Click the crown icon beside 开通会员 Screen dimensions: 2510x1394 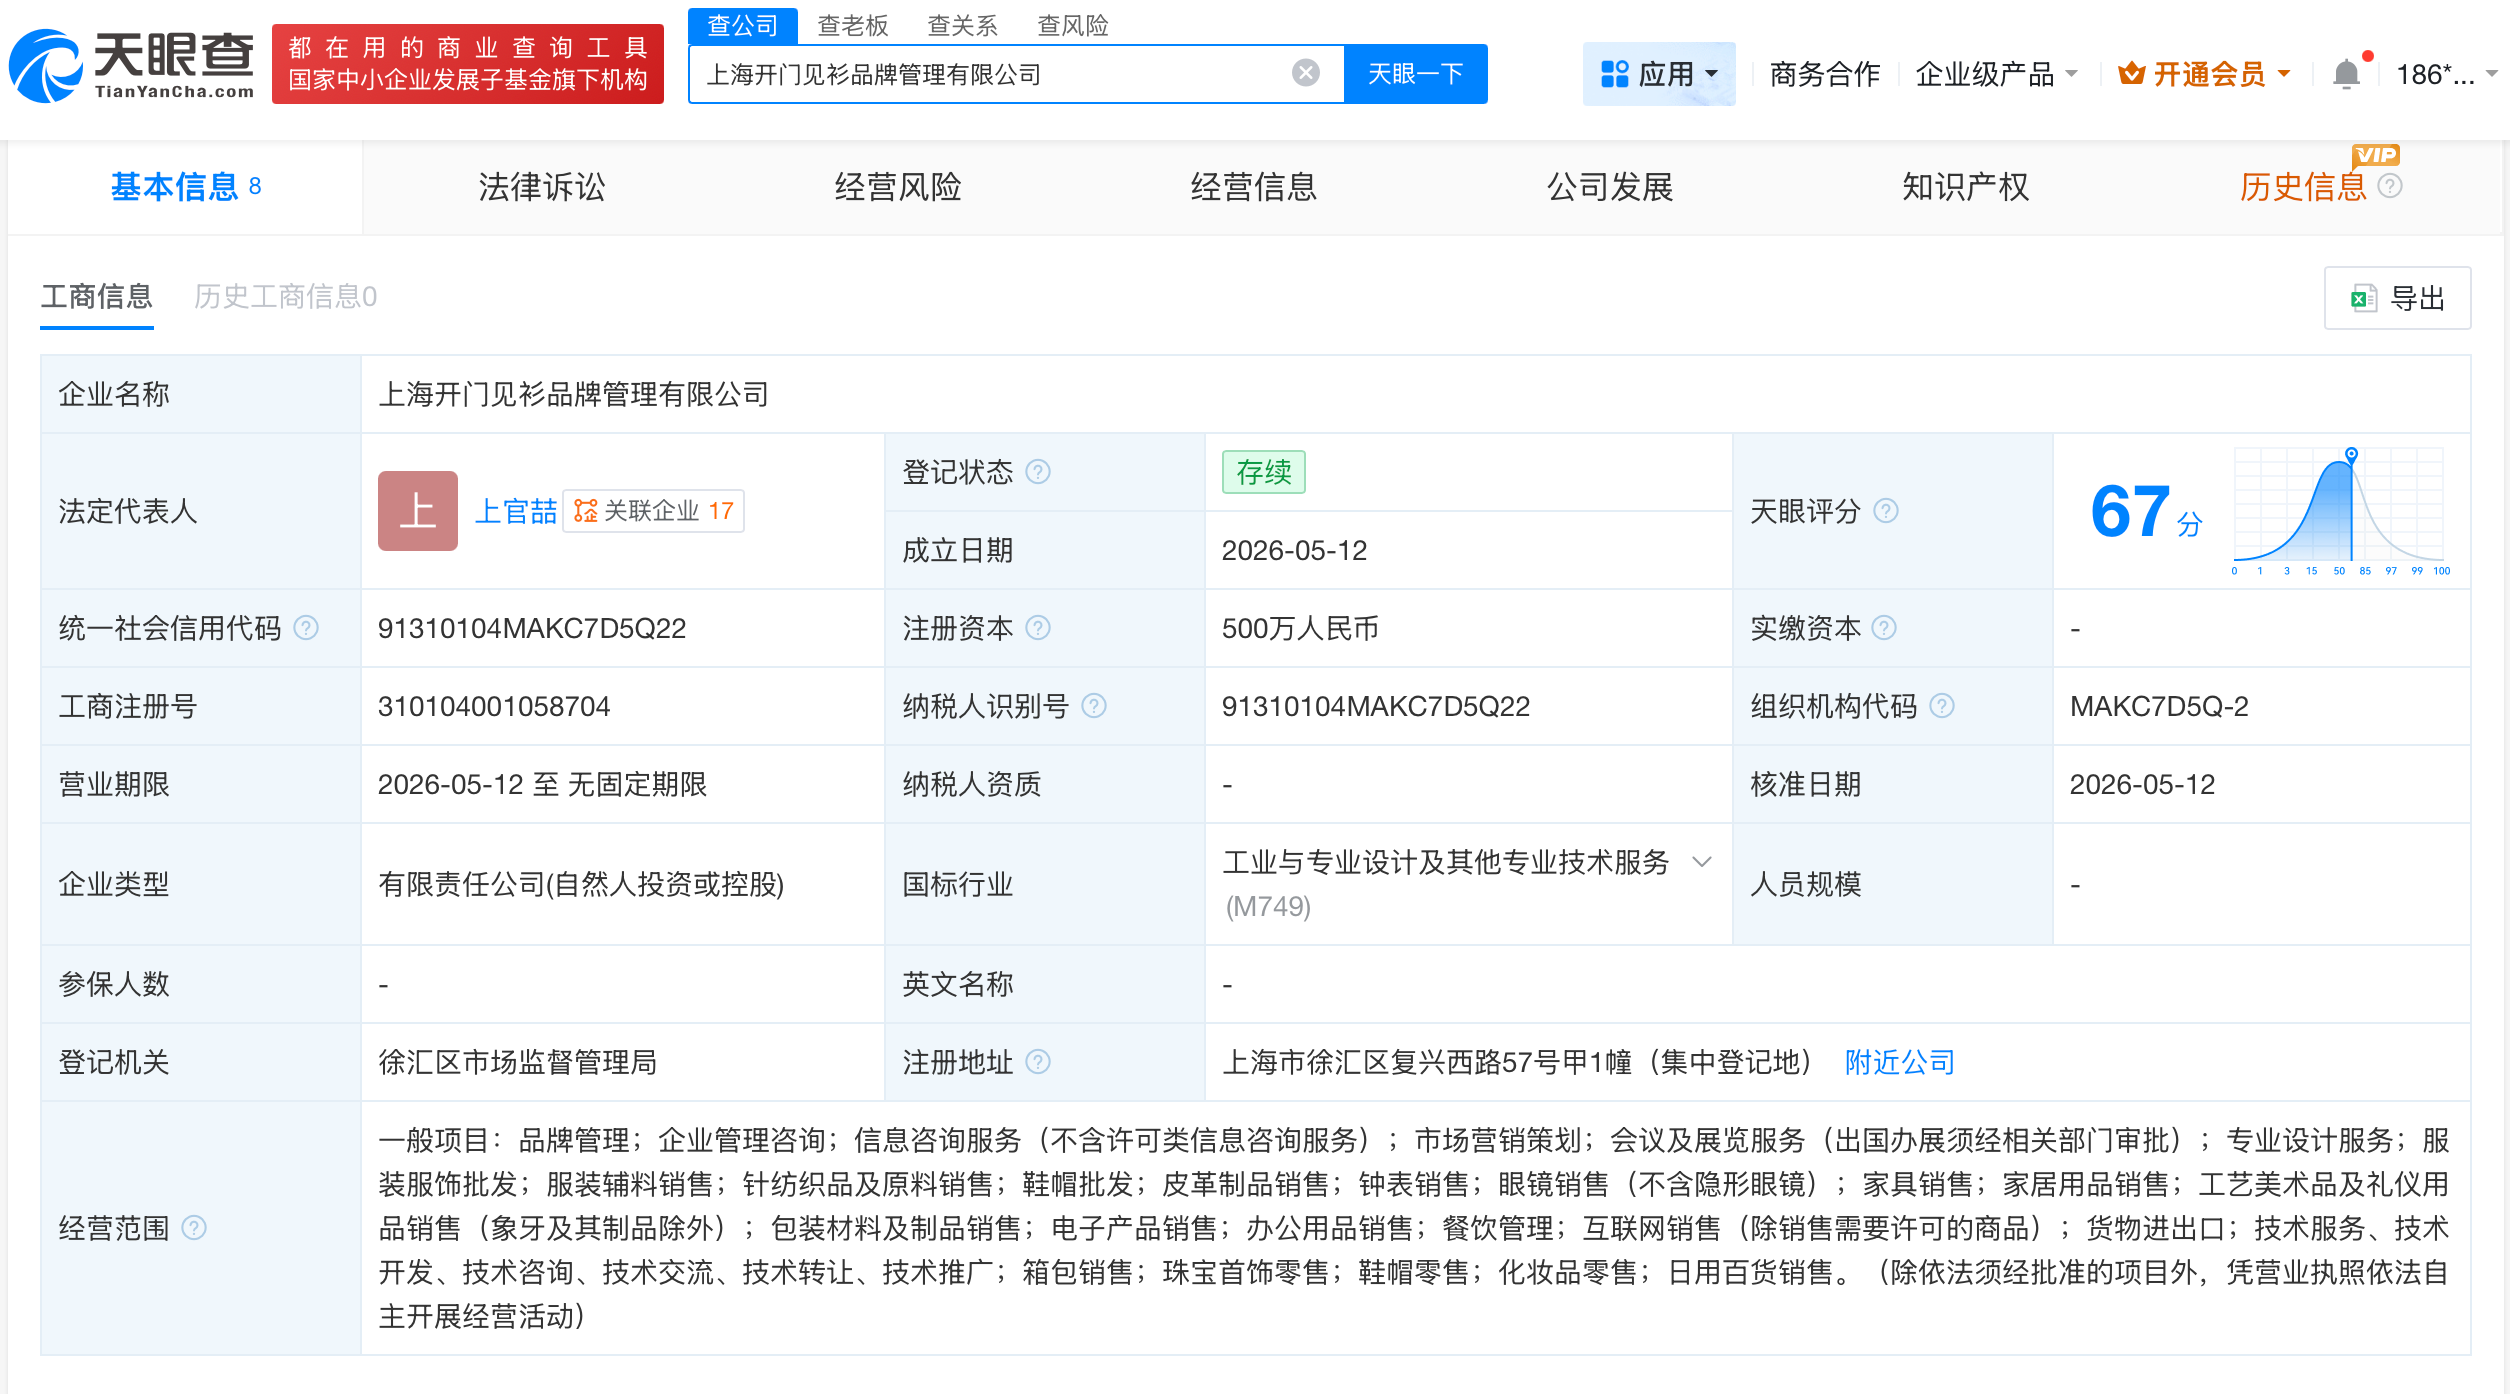pyautogui.click(x=2131, y=73)
